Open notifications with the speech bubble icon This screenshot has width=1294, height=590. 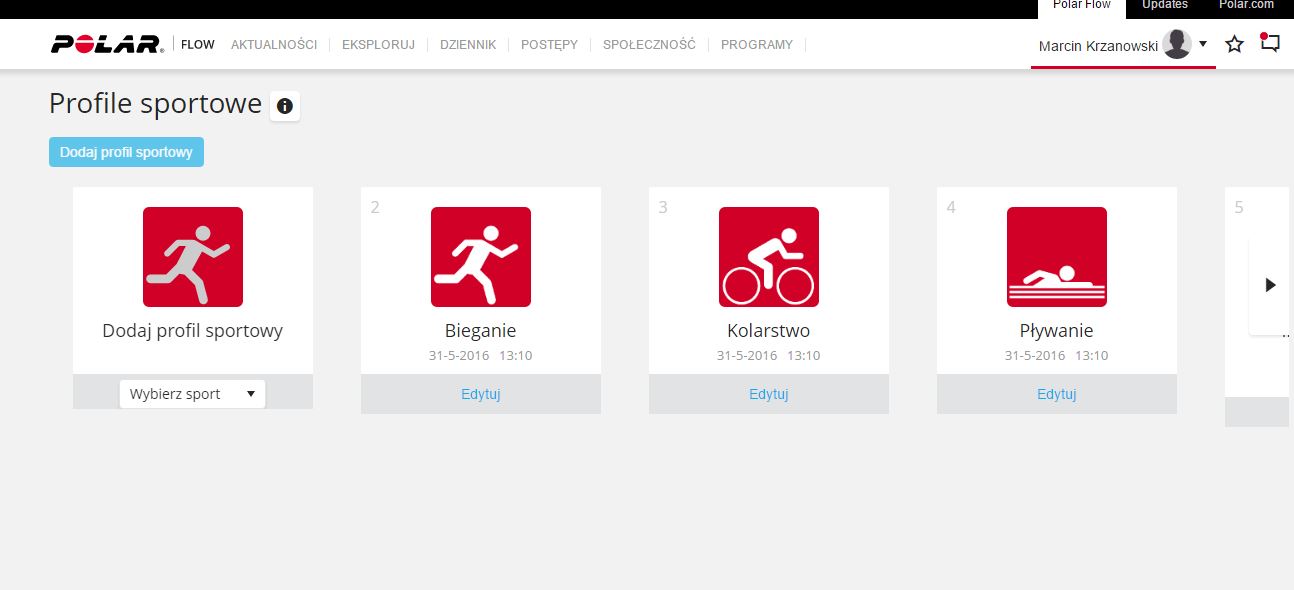pos(1269,43)
